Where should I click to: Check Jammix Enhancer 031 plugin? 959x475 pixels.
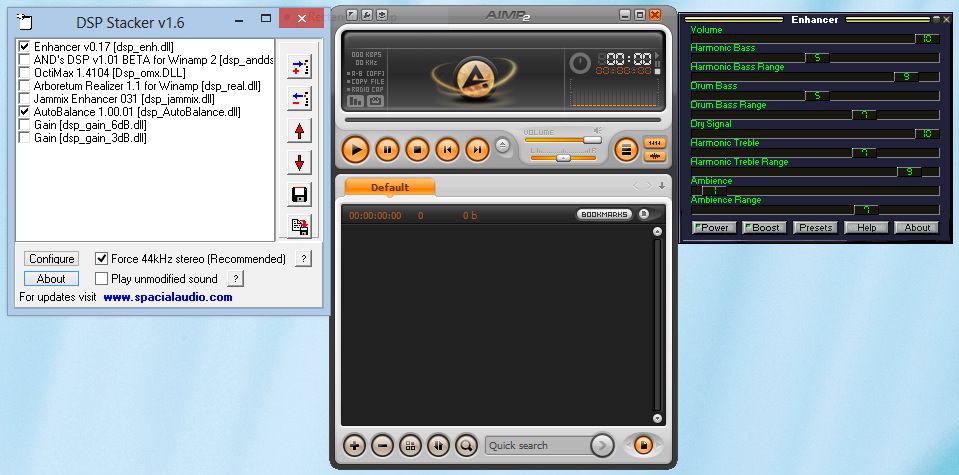(x=24, y=98)
